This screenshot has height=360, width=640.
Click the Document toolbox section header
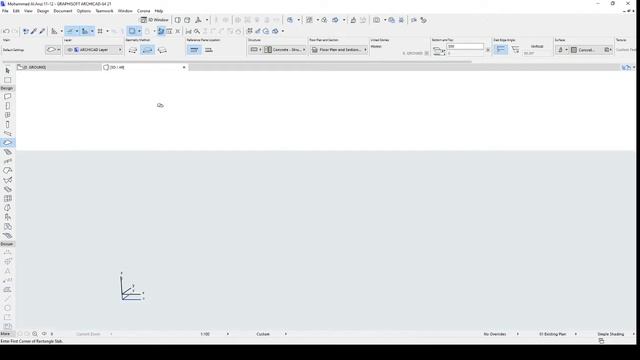click(7, 244)
